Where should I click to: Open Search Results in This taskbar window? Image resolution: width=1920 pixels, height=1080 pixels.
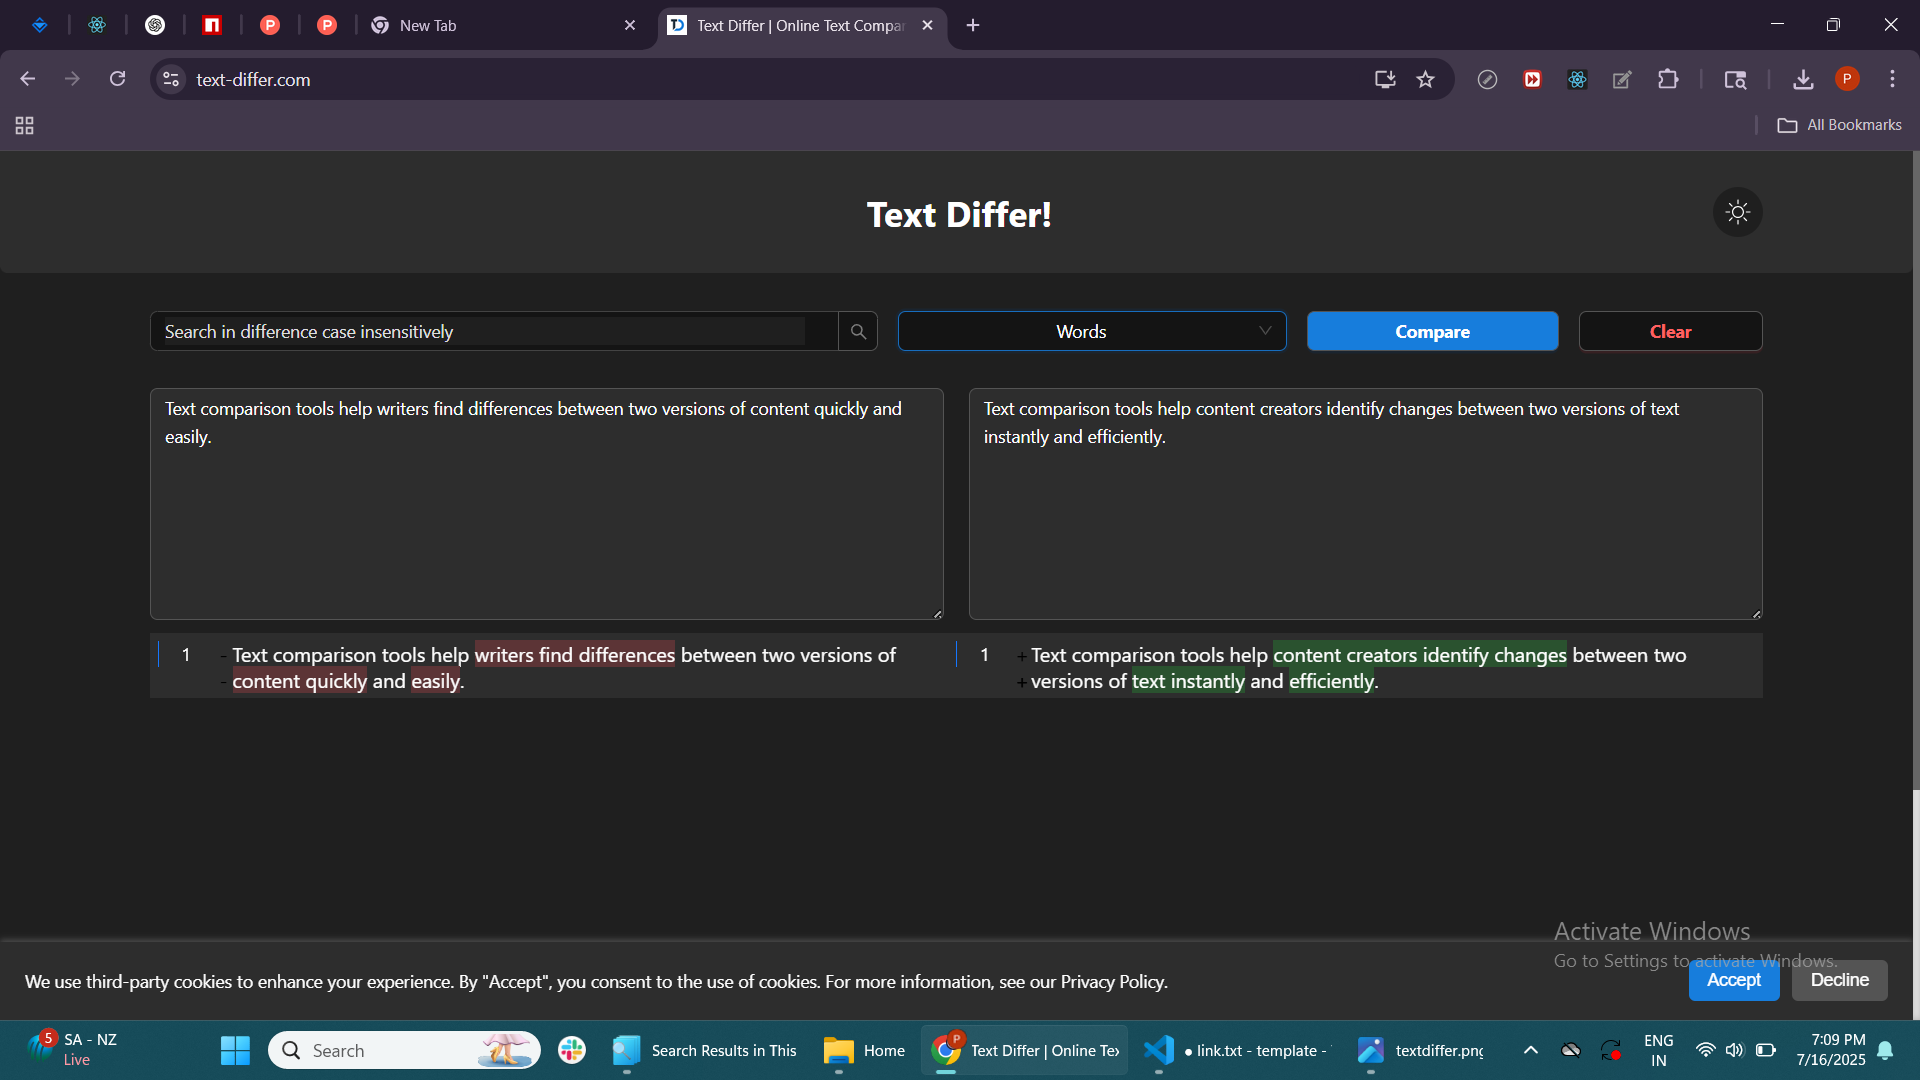coord(704,1050)
